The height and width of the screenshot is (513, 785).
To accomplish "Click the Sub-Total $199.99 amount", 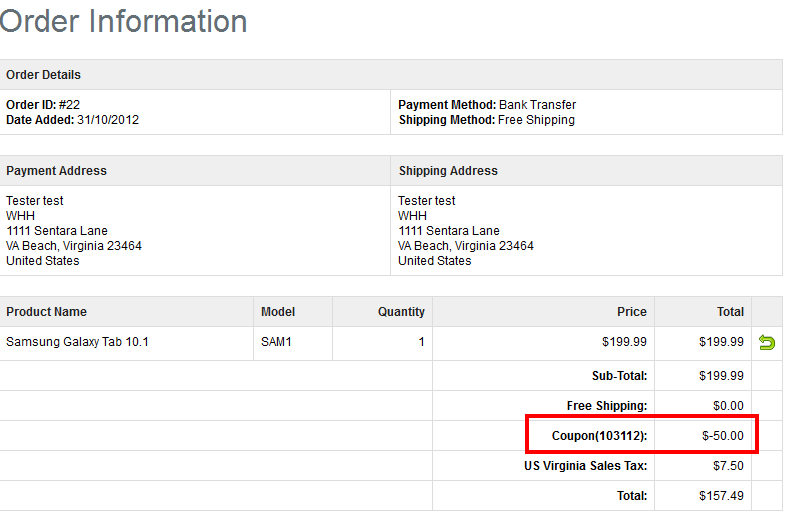I will [x=721, y=376].
